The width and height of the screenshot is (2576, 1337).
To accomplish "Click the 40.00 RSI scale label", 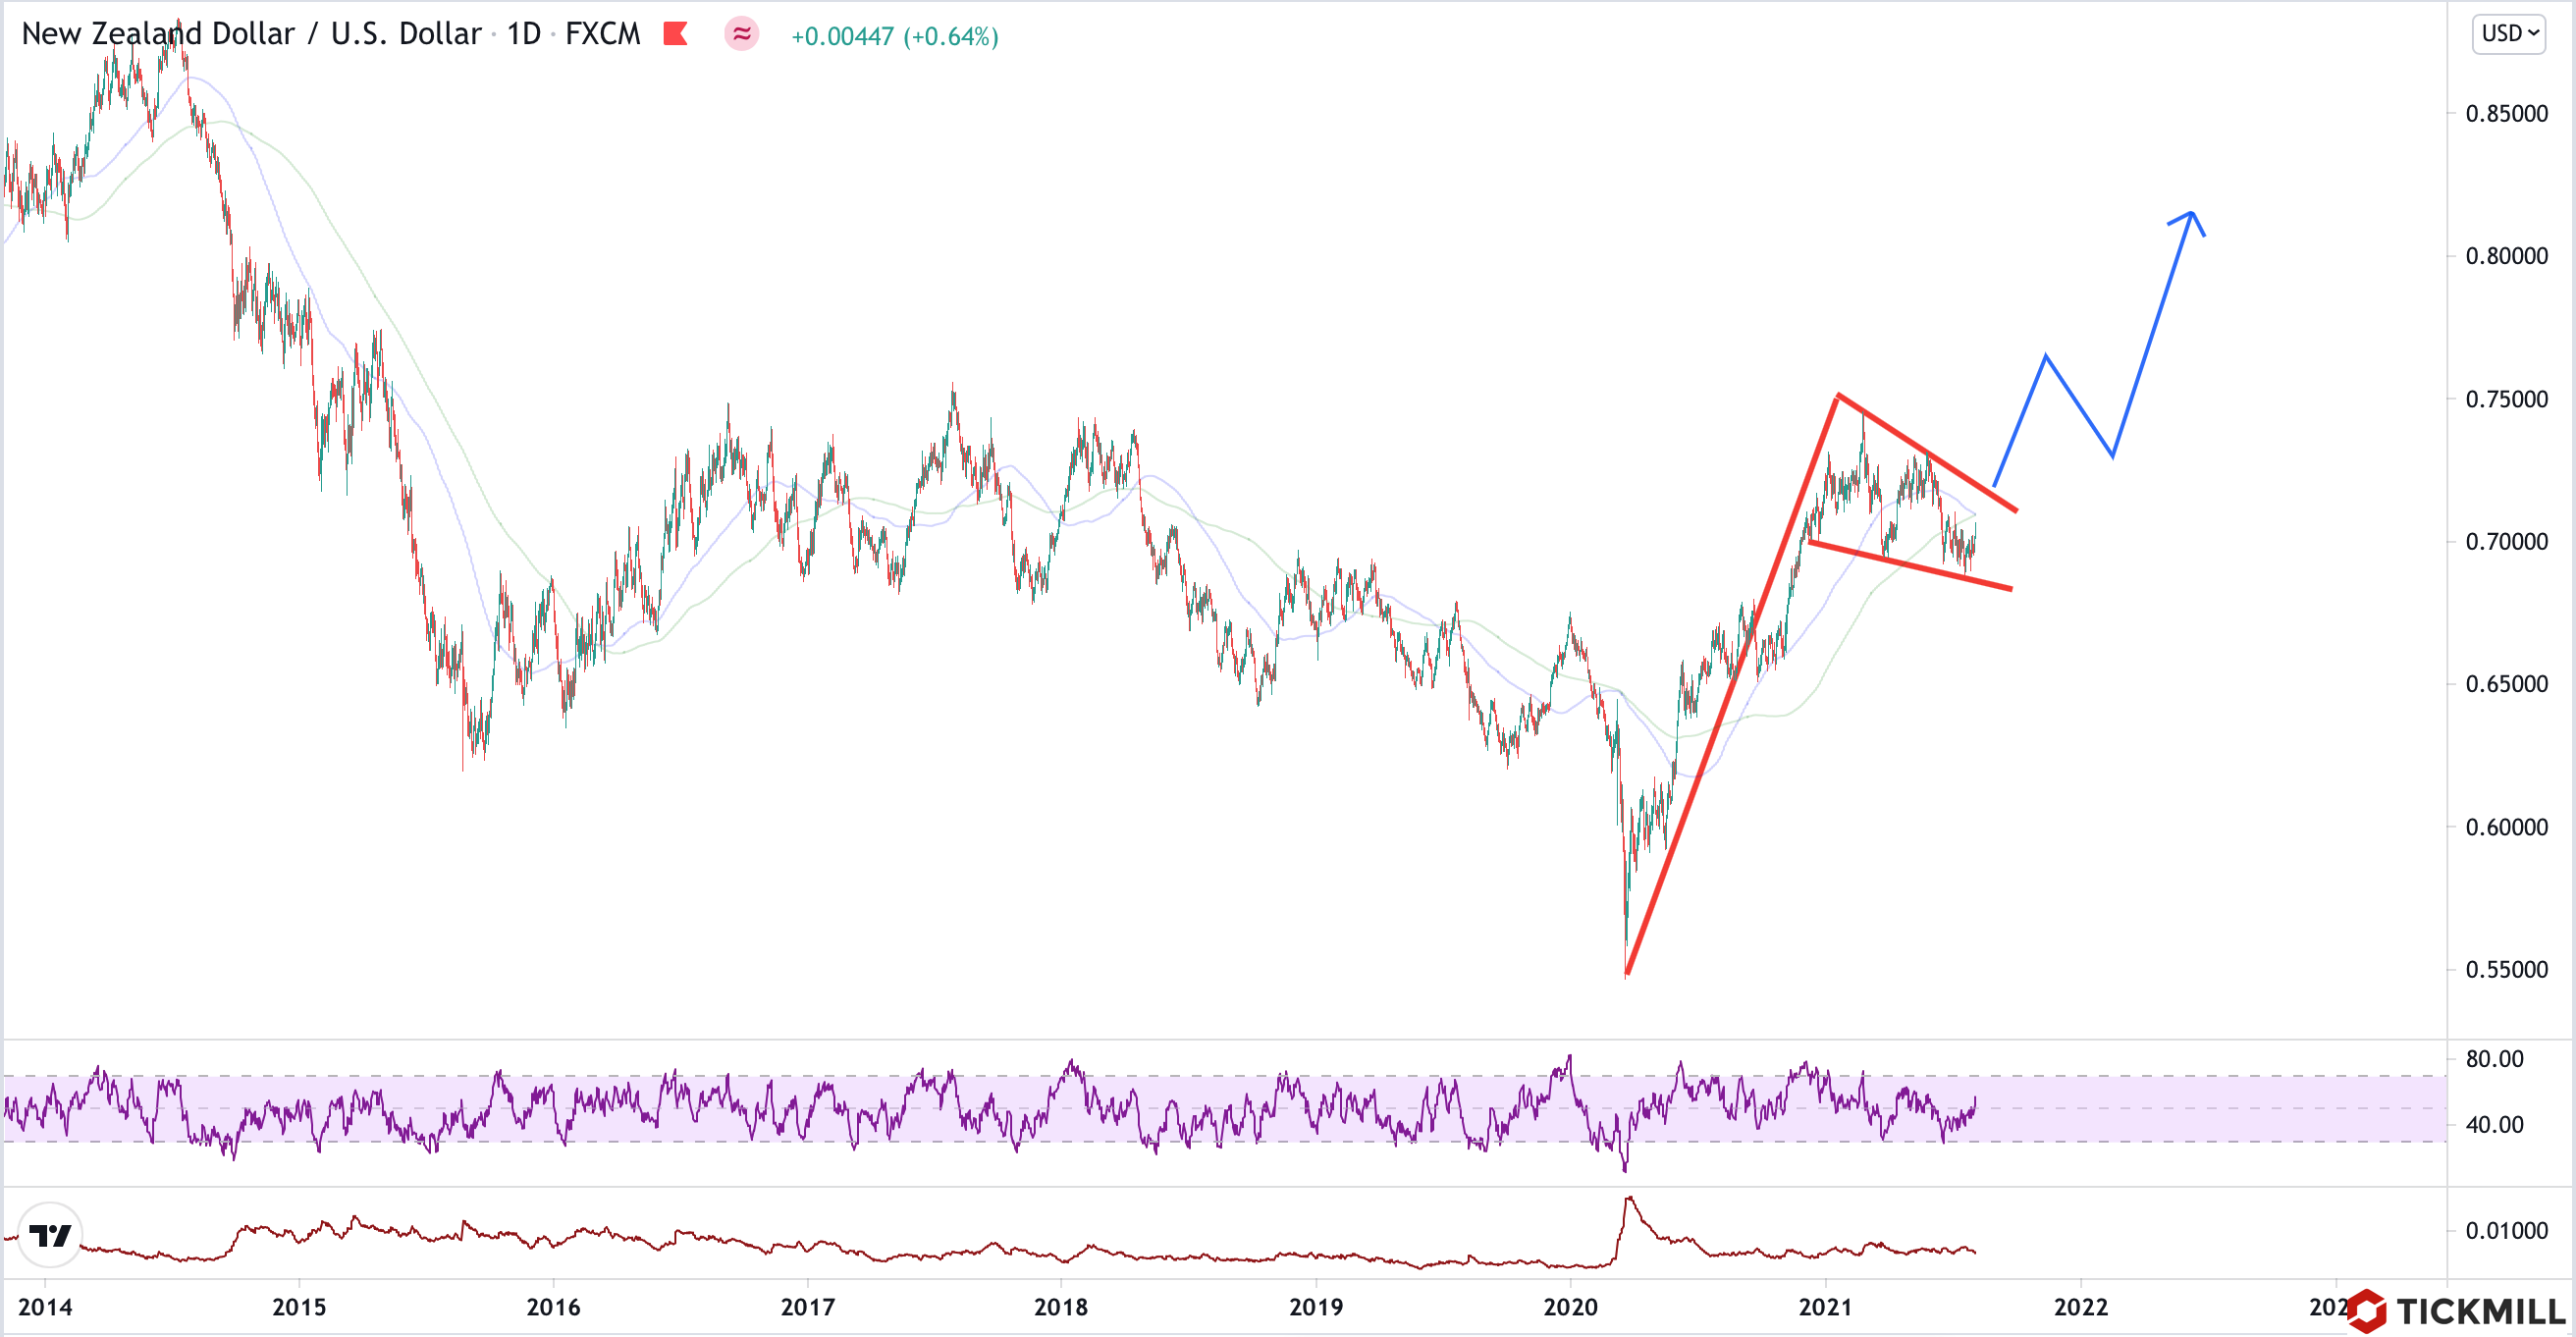I will pos(2494,1124).
